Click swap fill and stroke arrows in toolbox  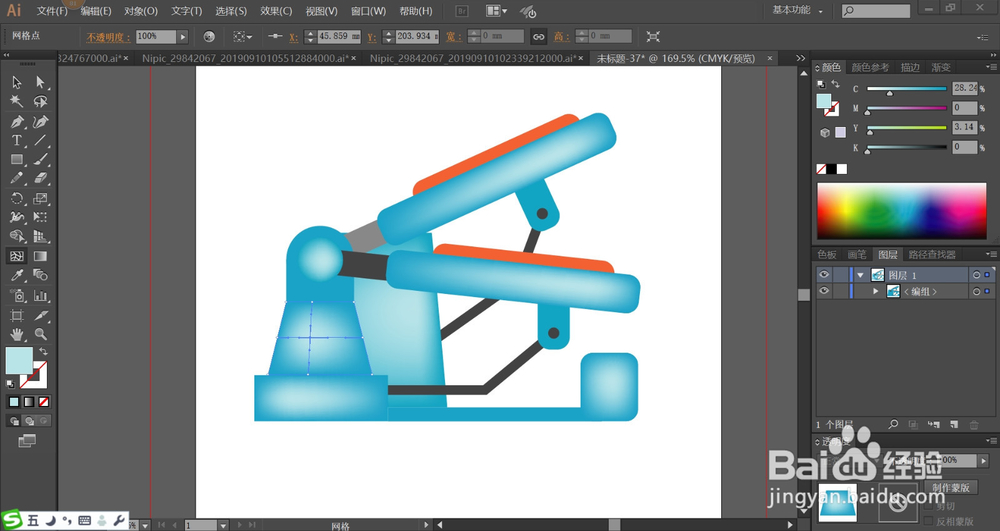tap(43, 351)
